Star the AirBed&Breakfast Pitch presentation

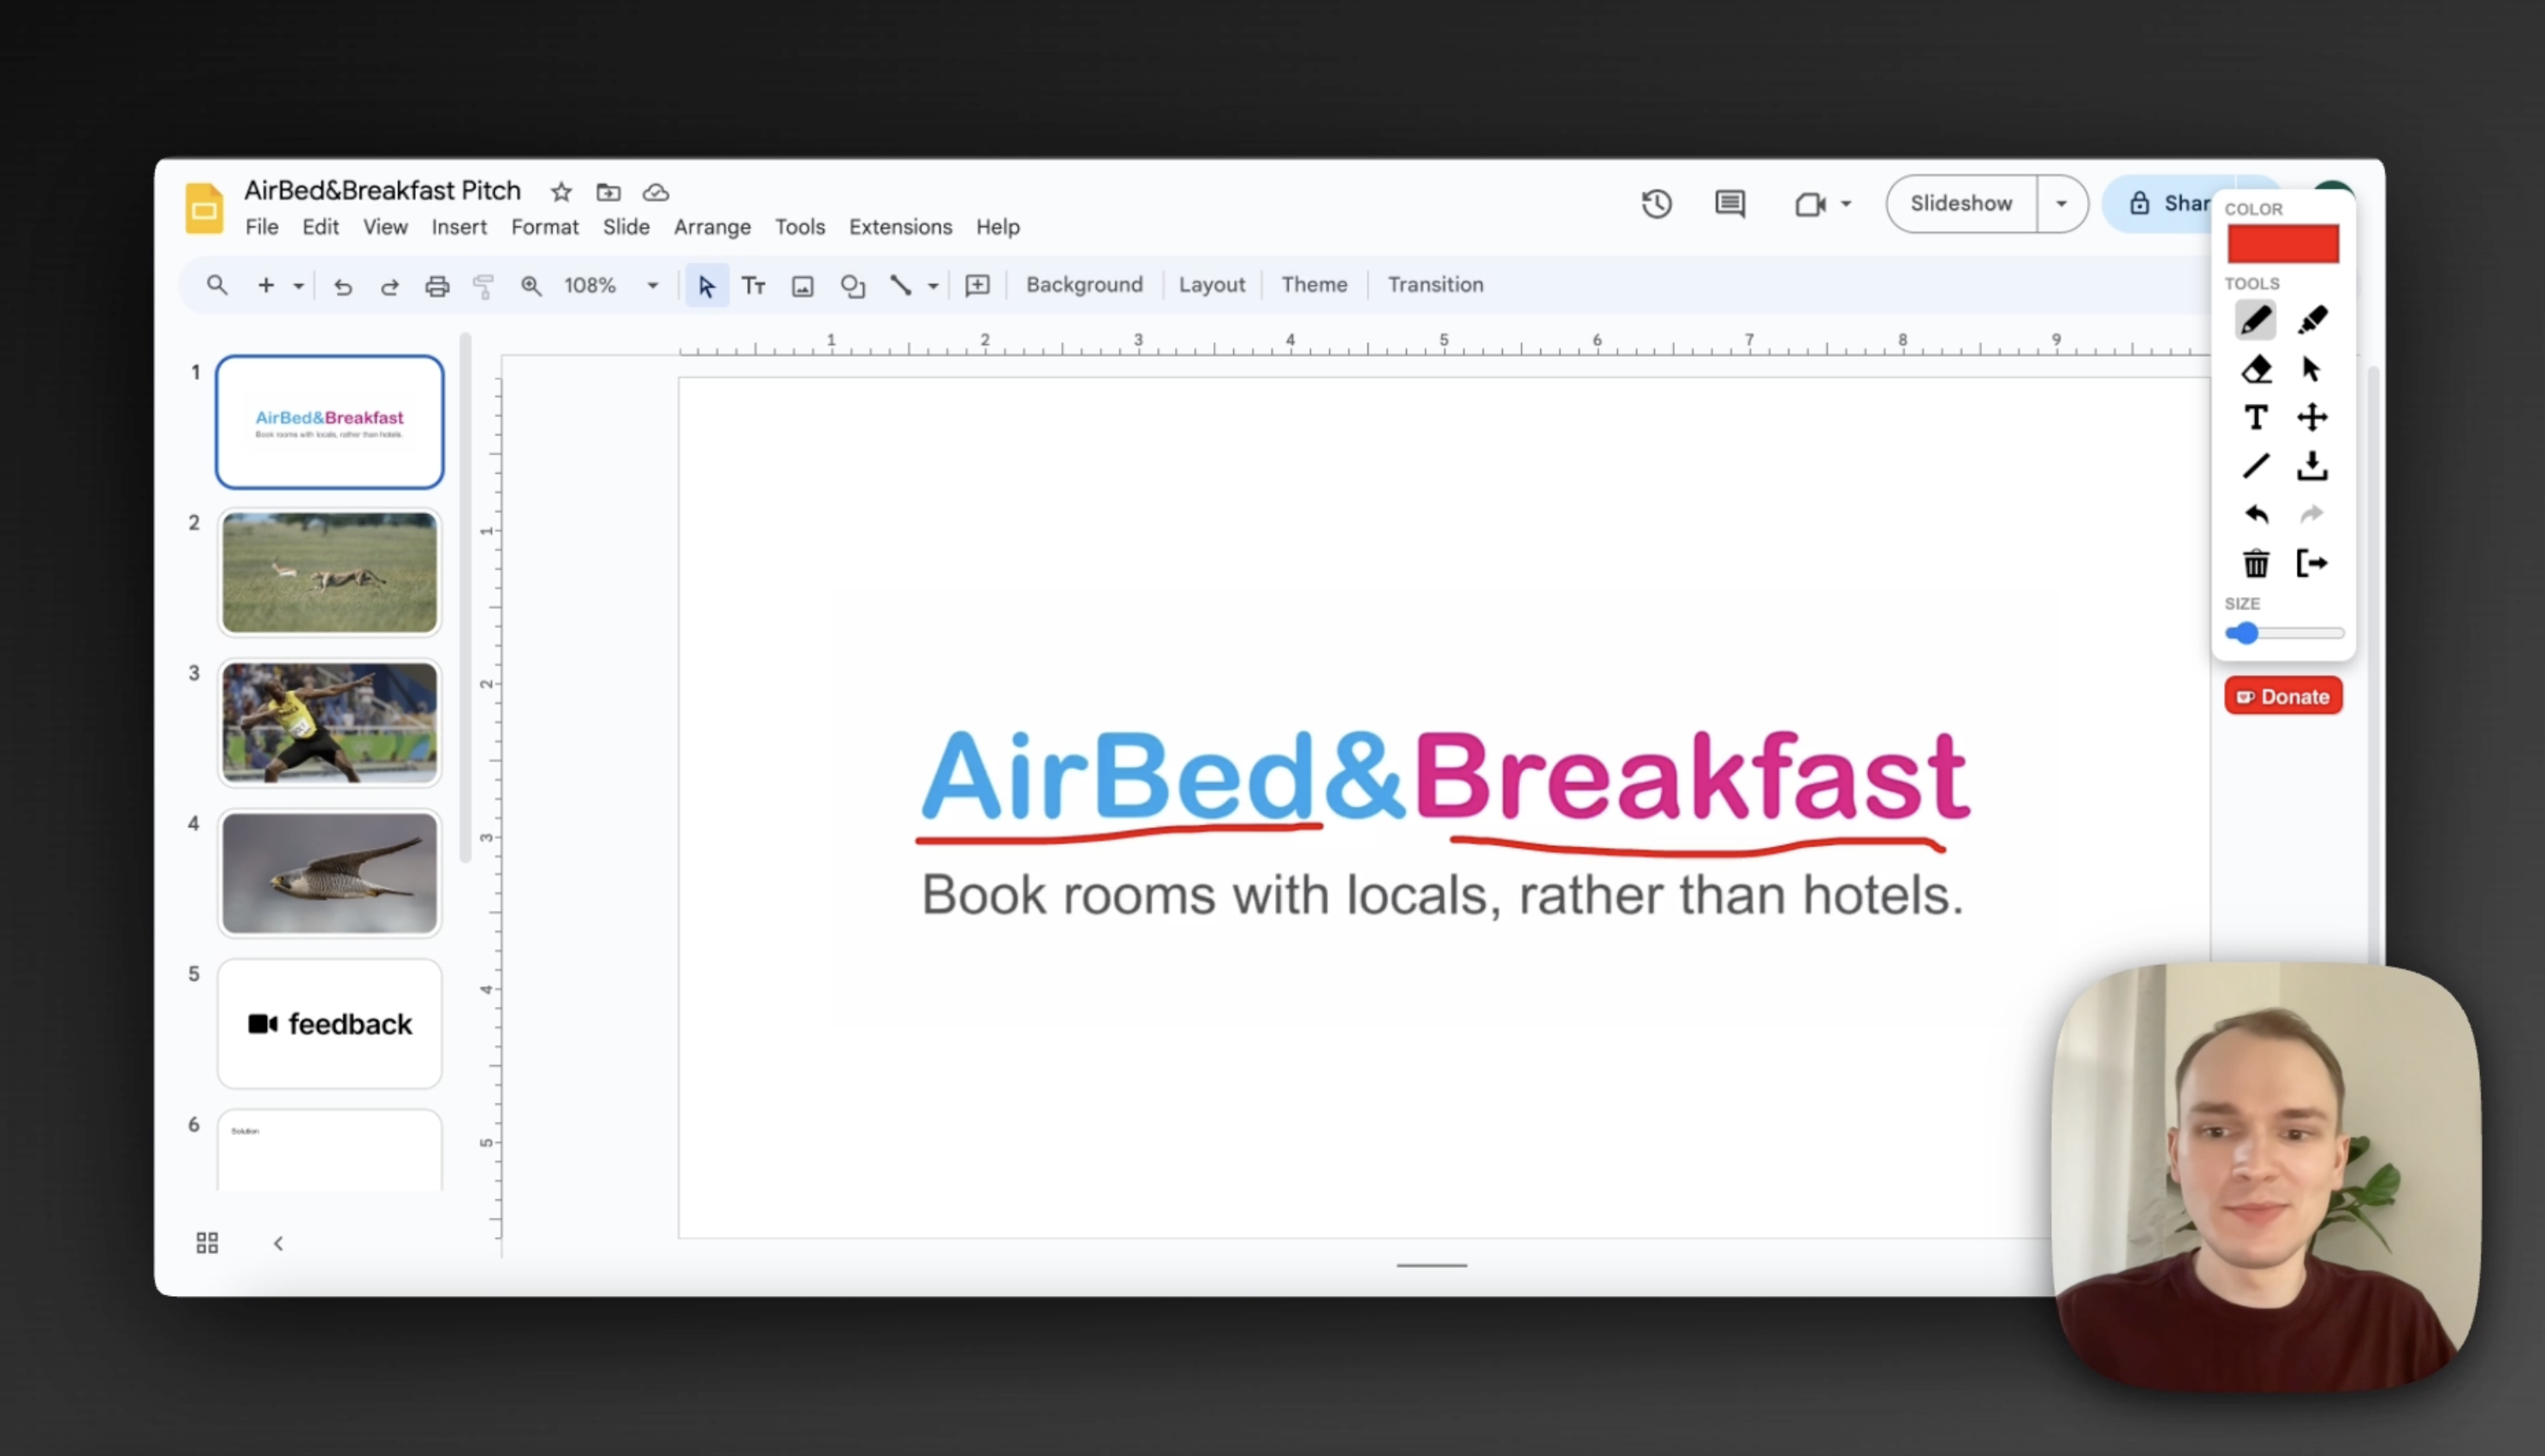[x=561, y=192]
